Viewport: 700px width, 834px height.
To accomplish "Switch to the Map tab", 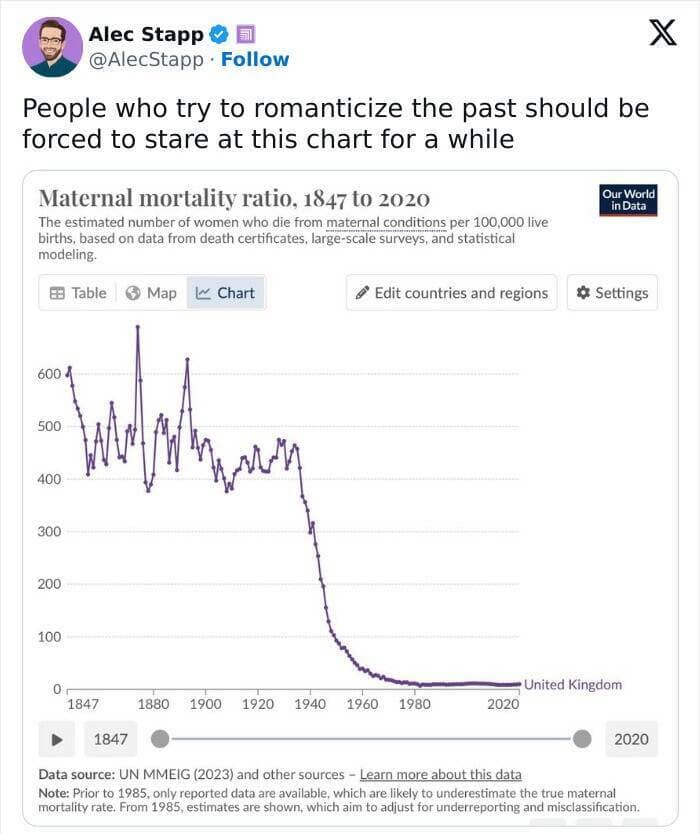I will pyautogui.click(x=151, y=293).
